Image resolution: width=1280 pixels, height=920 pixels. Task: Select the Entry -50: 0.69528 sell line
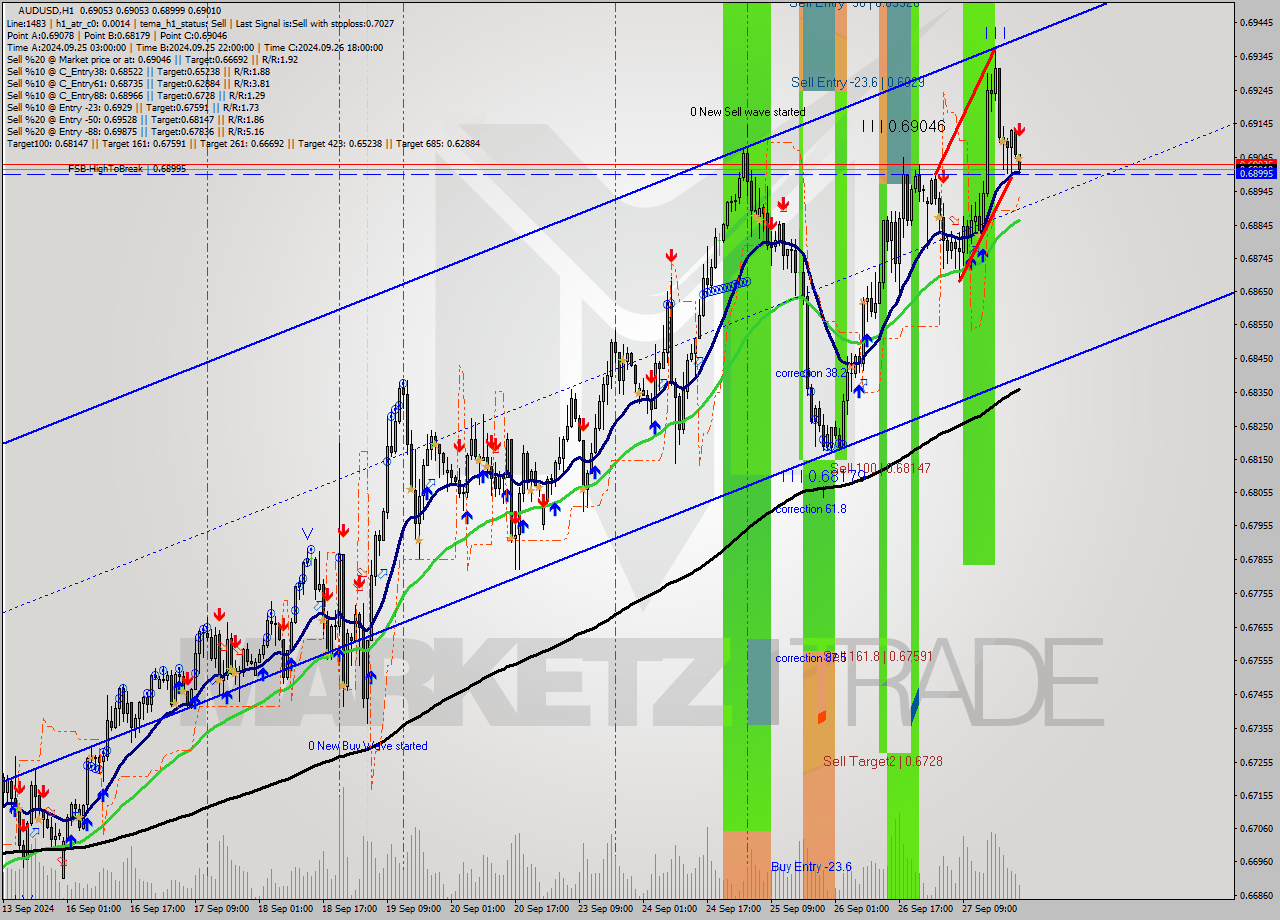135,119
